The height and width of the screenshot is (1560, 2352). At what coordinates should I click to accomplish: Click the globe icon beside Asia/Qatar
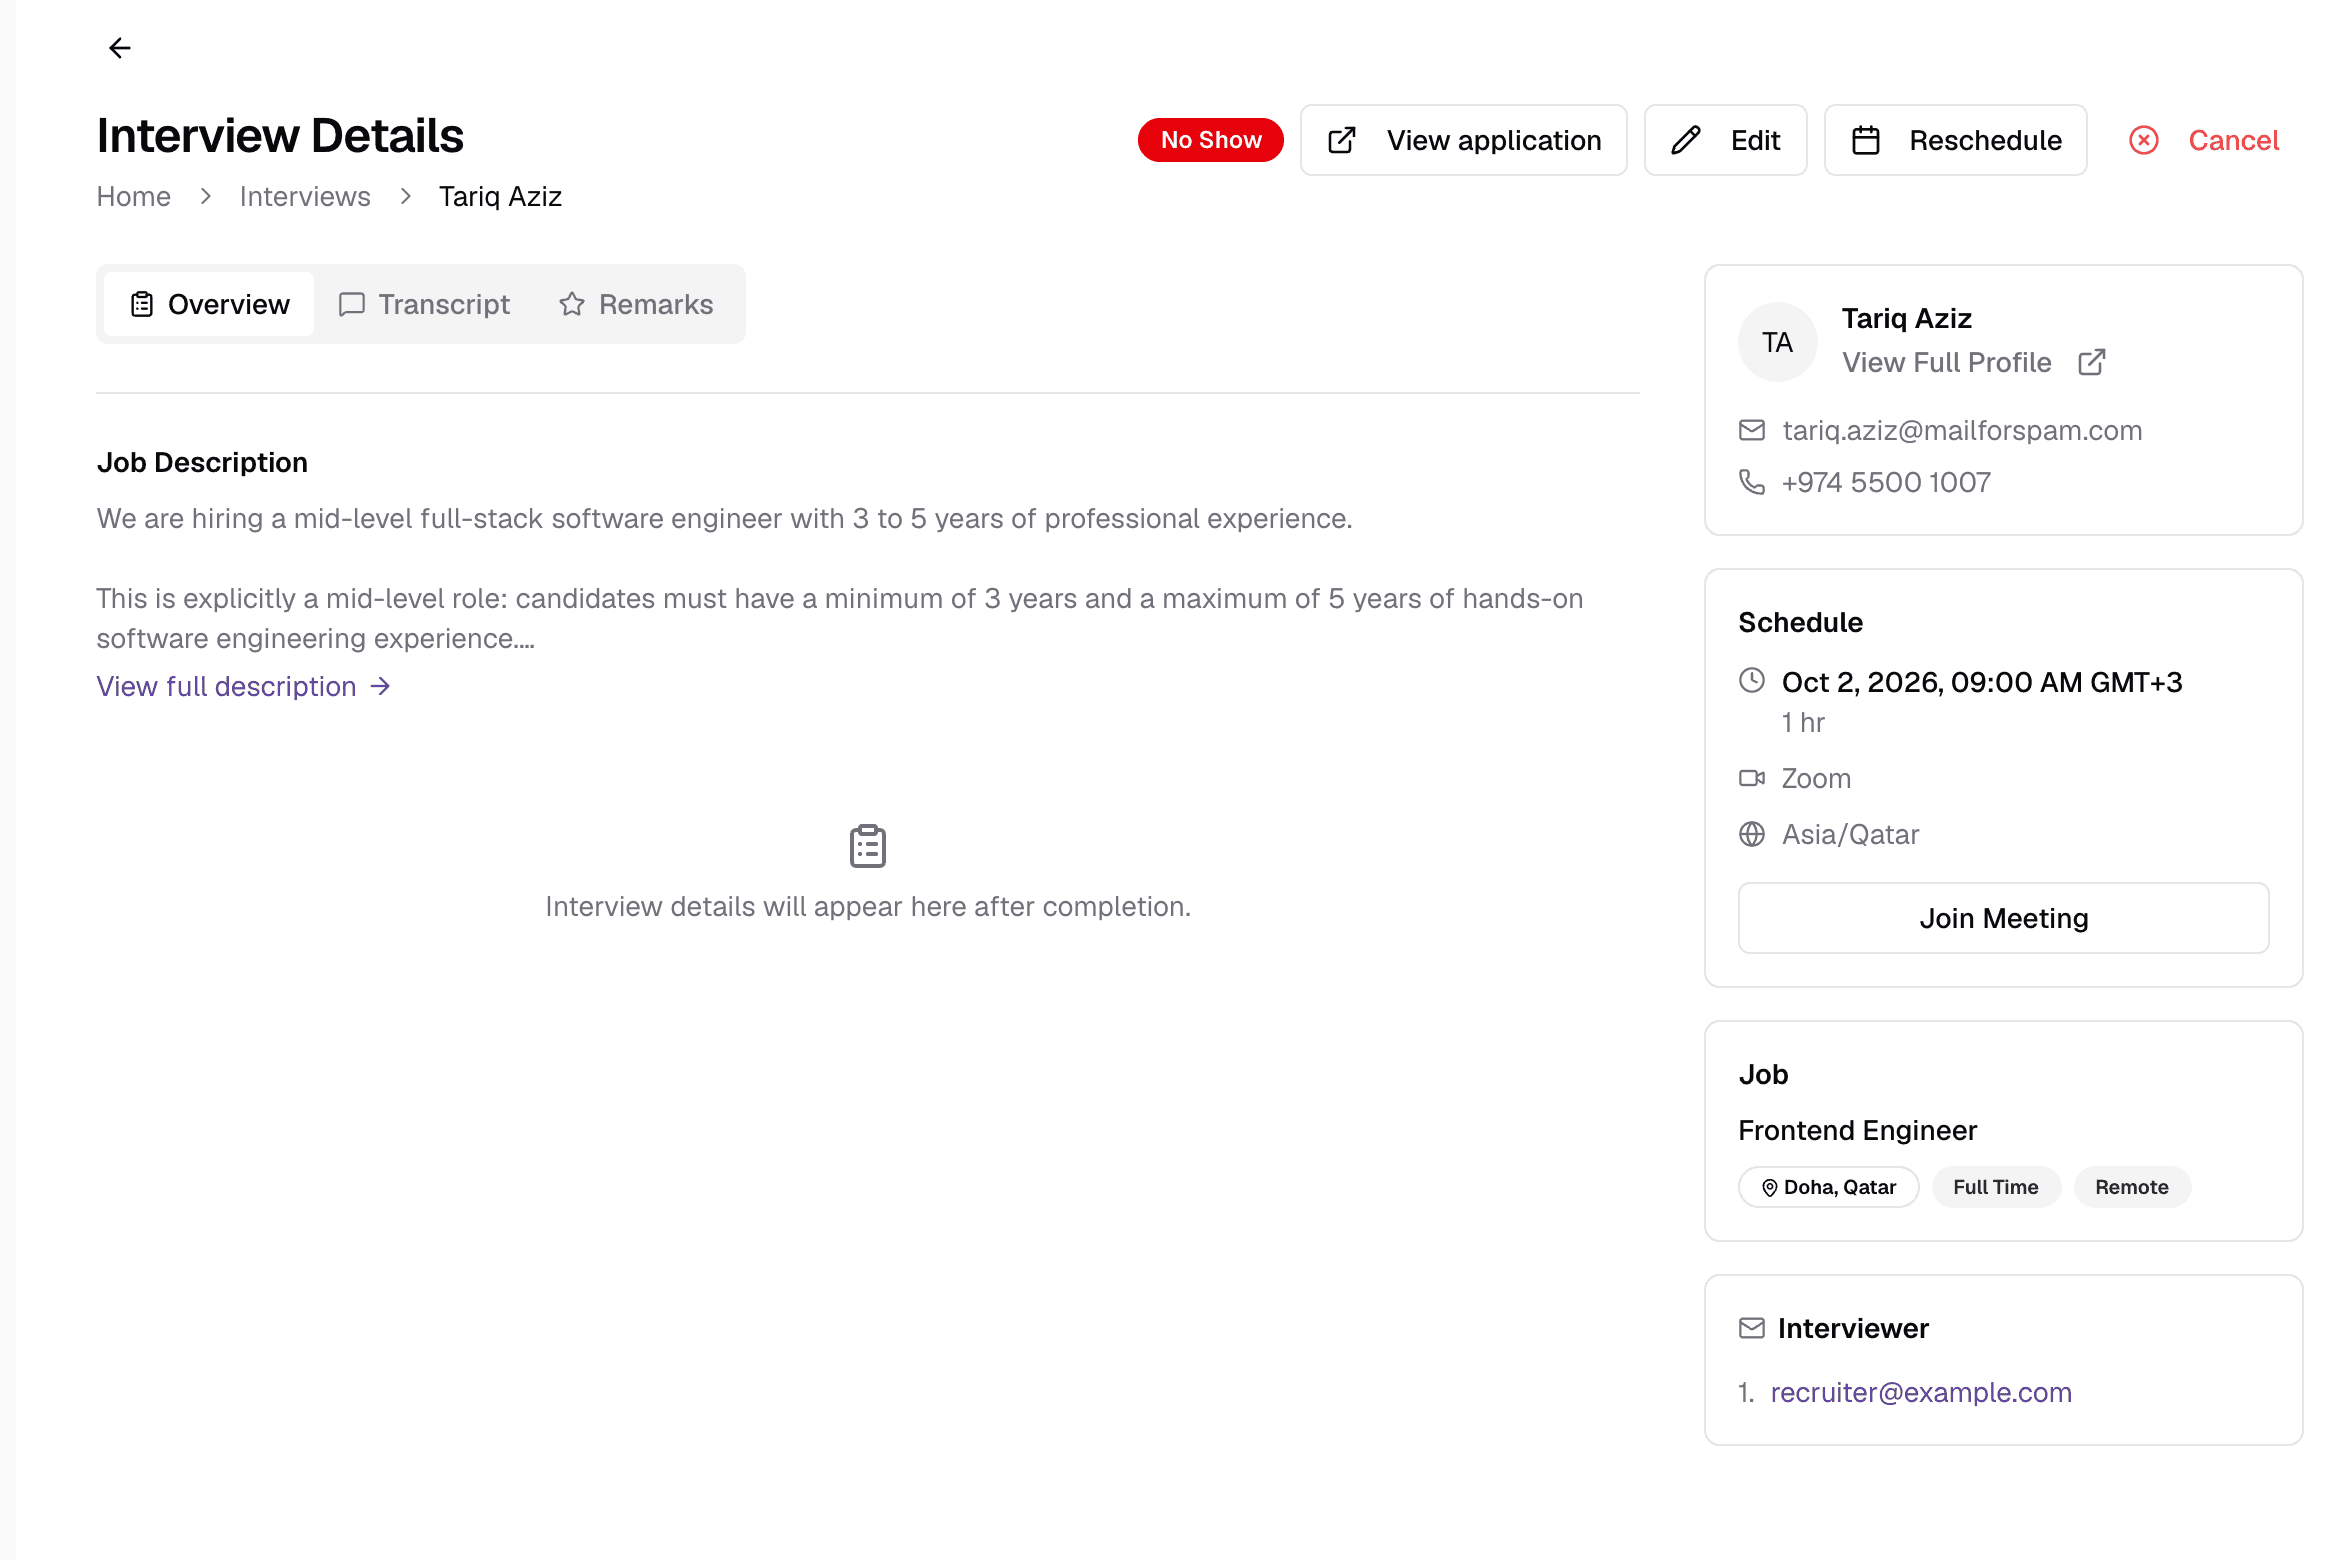tap(1752, 834)
